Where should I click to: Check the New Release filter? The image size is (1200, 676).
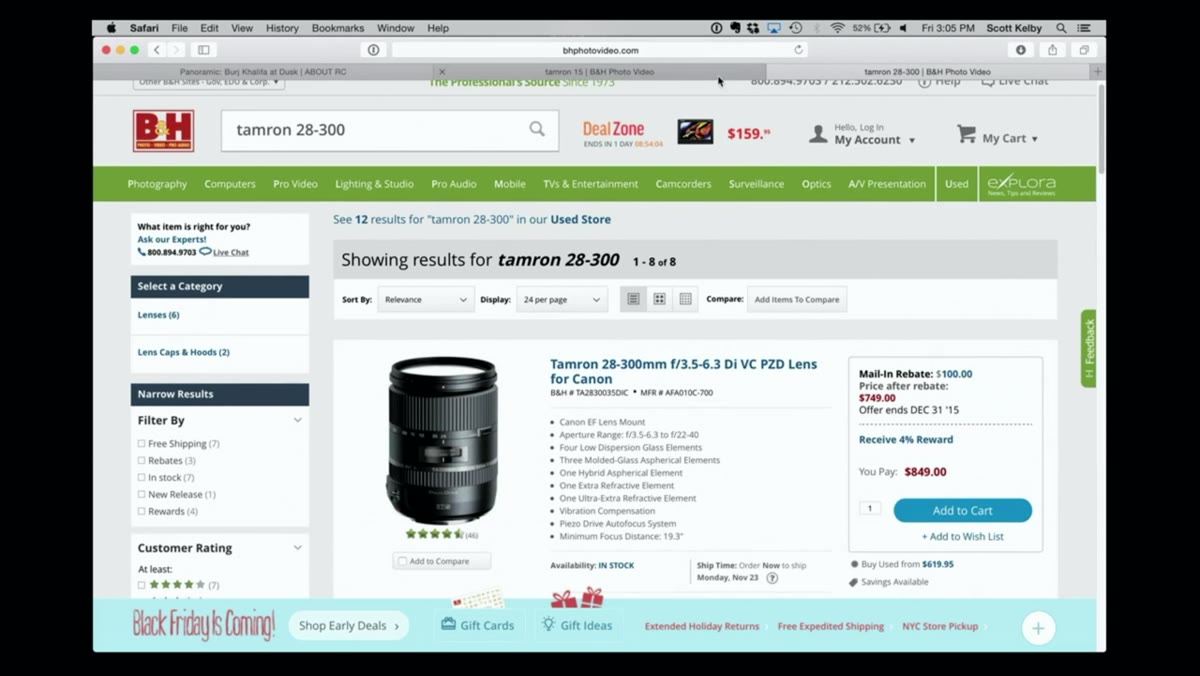[141, 494]
